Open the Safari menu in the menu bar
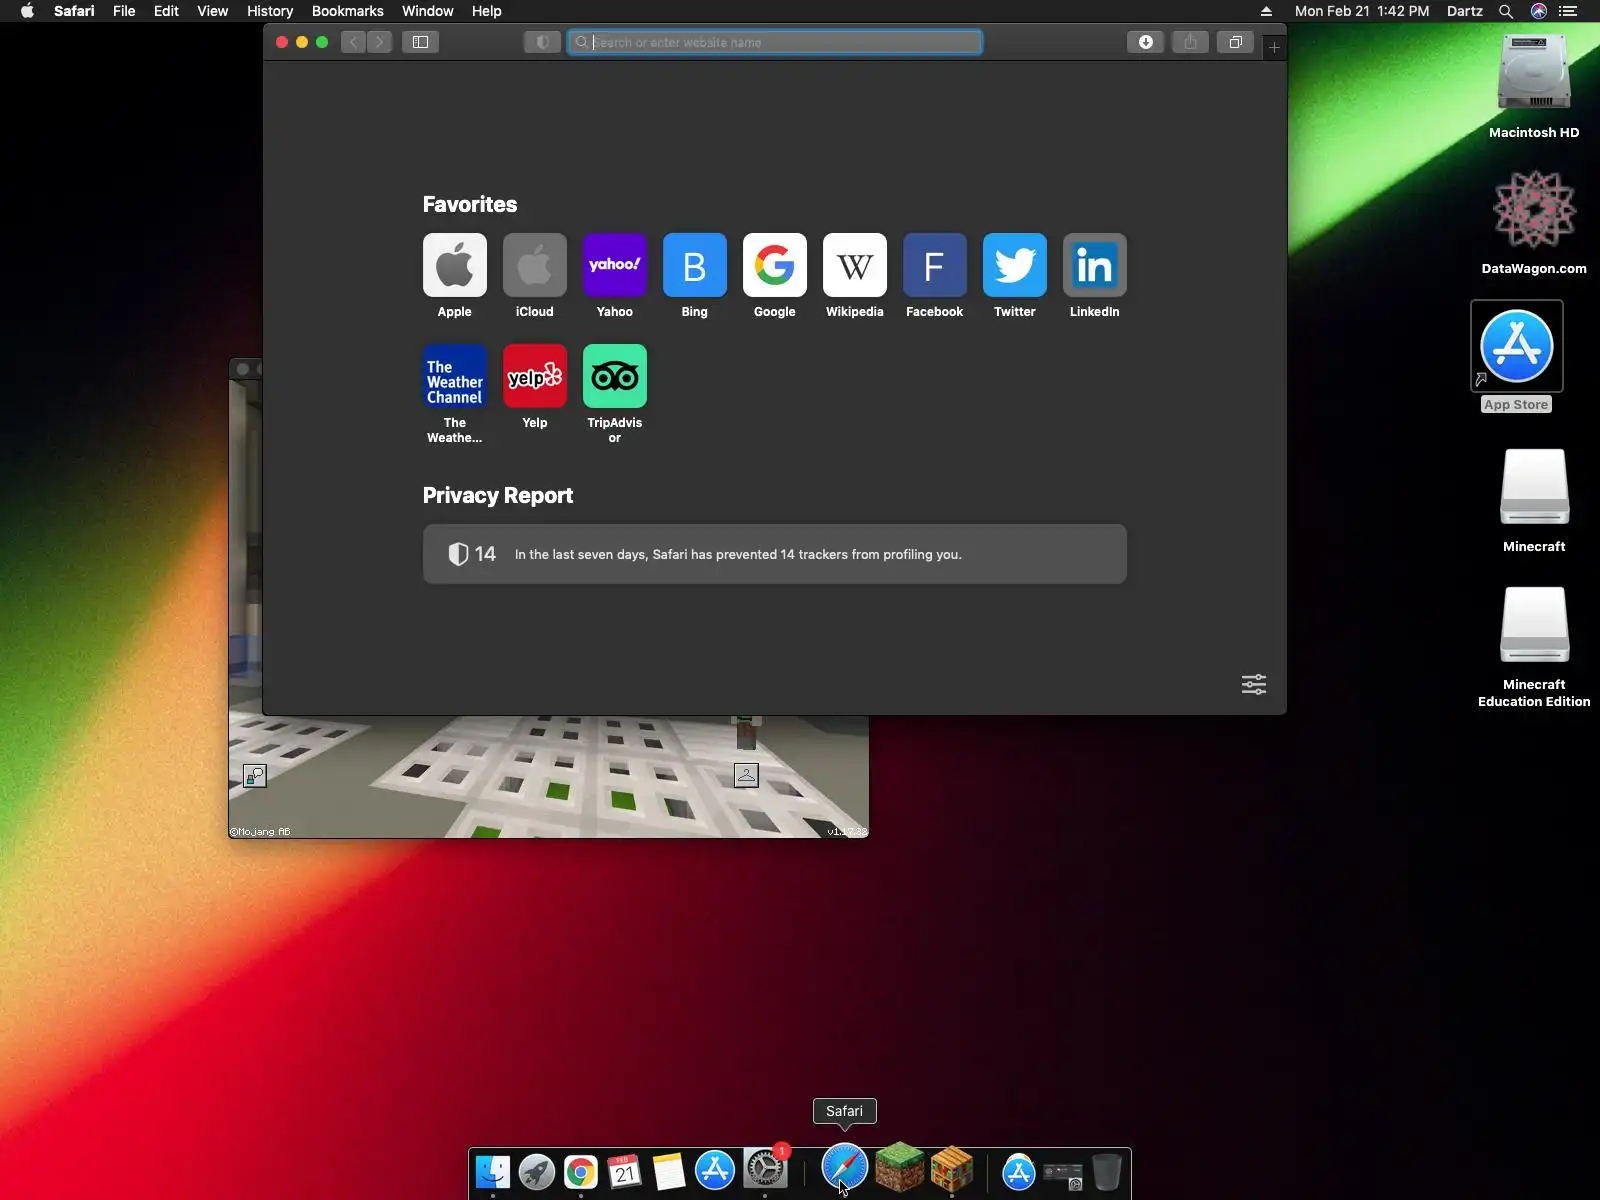Screen dimensions: 1600x1200 tap(74, 11)
